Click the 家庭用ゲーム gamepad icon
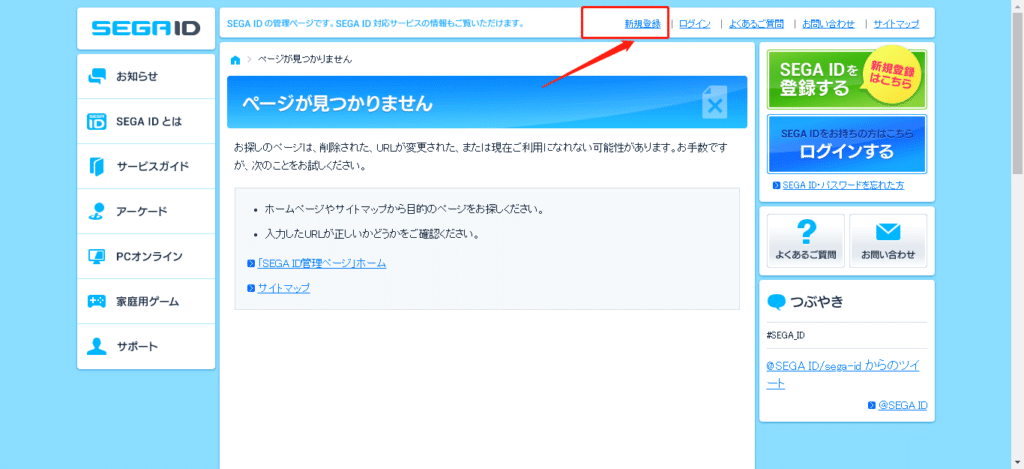 coord(97,302)
